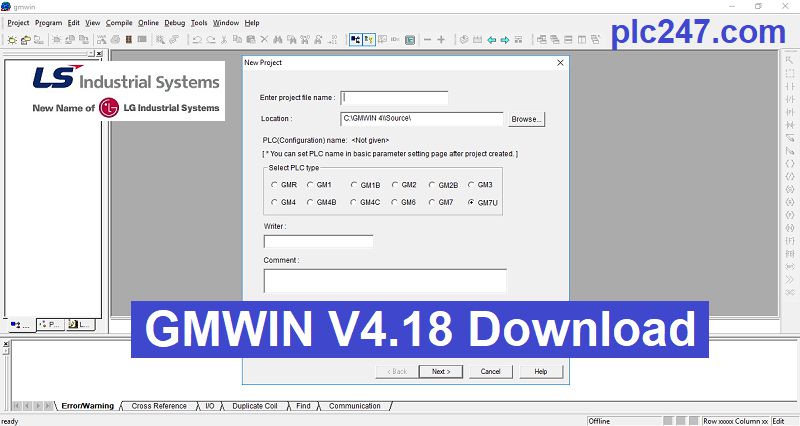Click the go-to line numbers toolbar icon
800x426 pixels.
tap(333, 40)
